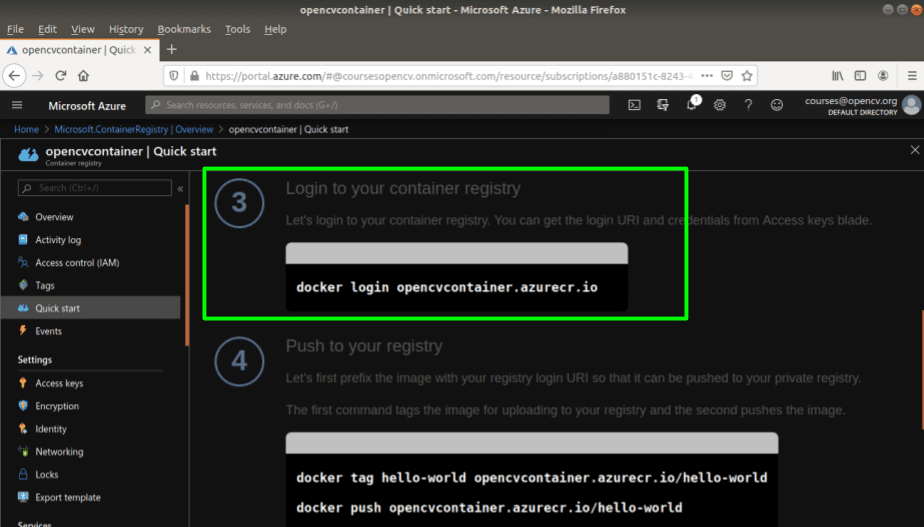This screenshot has height=527, width=924.
Task: Go to the Firefox home page
Action: [x=84, y=75]
